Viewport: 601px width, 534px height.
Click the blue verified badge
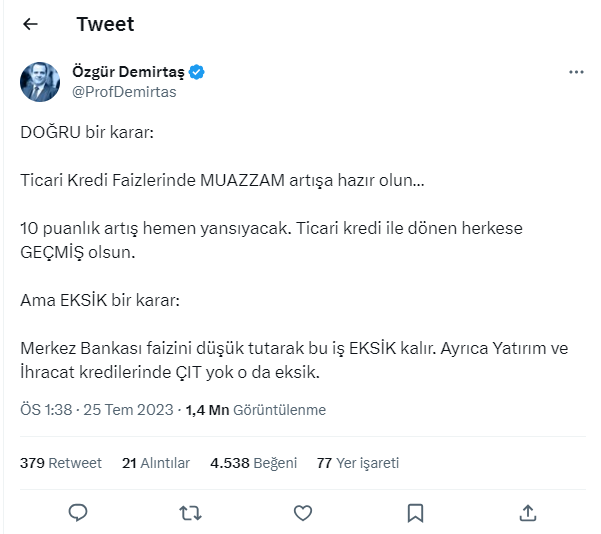[x=199, y=73]
